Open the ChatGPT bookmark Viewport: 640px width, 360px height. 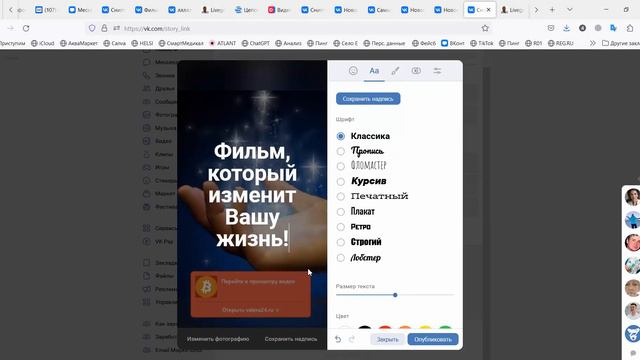click(x=256, y=43)
